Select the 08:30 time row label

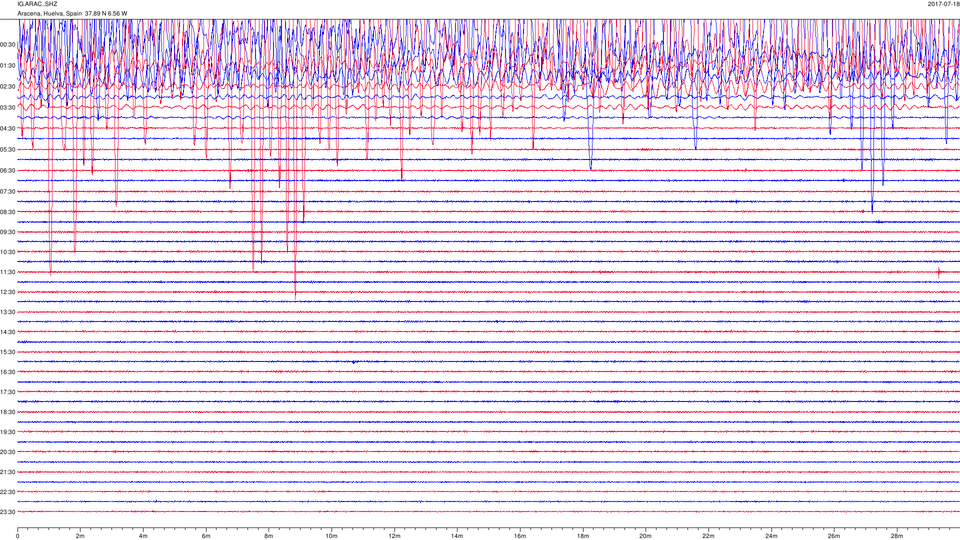(x=7, y=212)
